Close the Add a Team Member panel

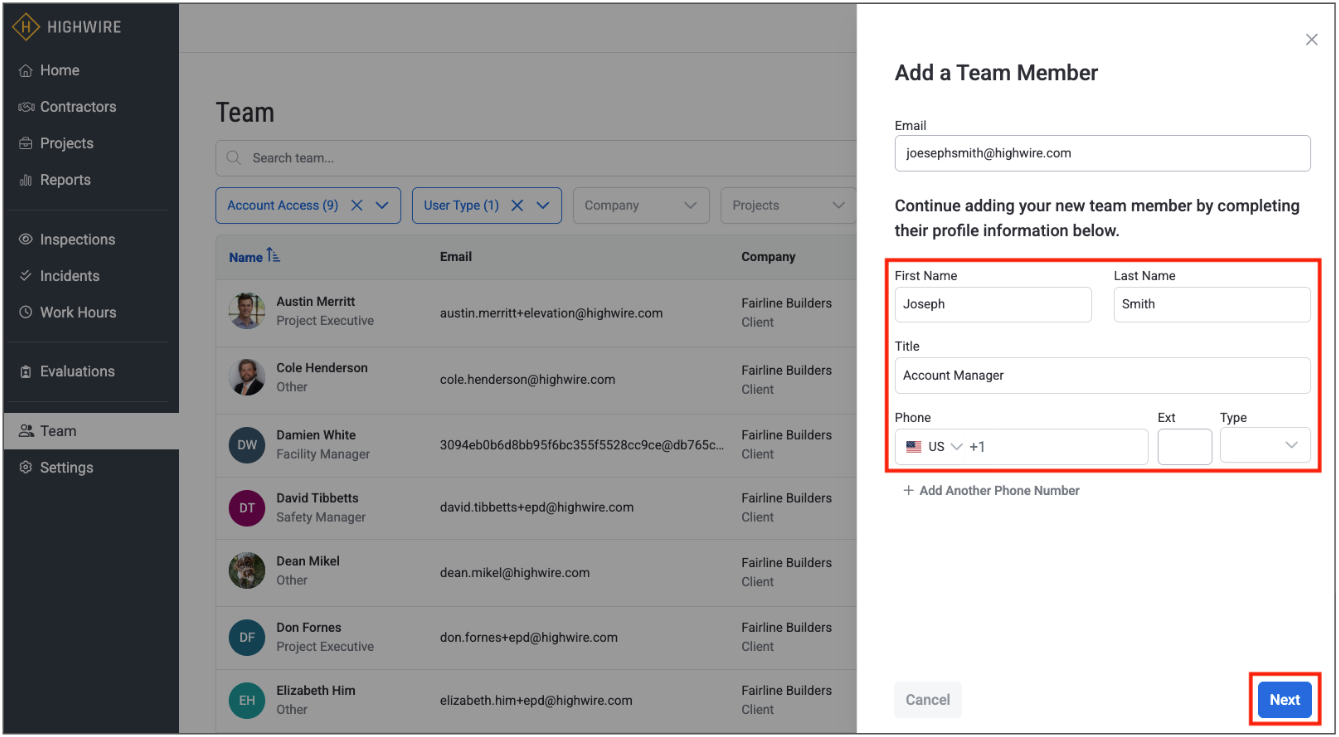pyautogui.click(x=1311, y=40)
